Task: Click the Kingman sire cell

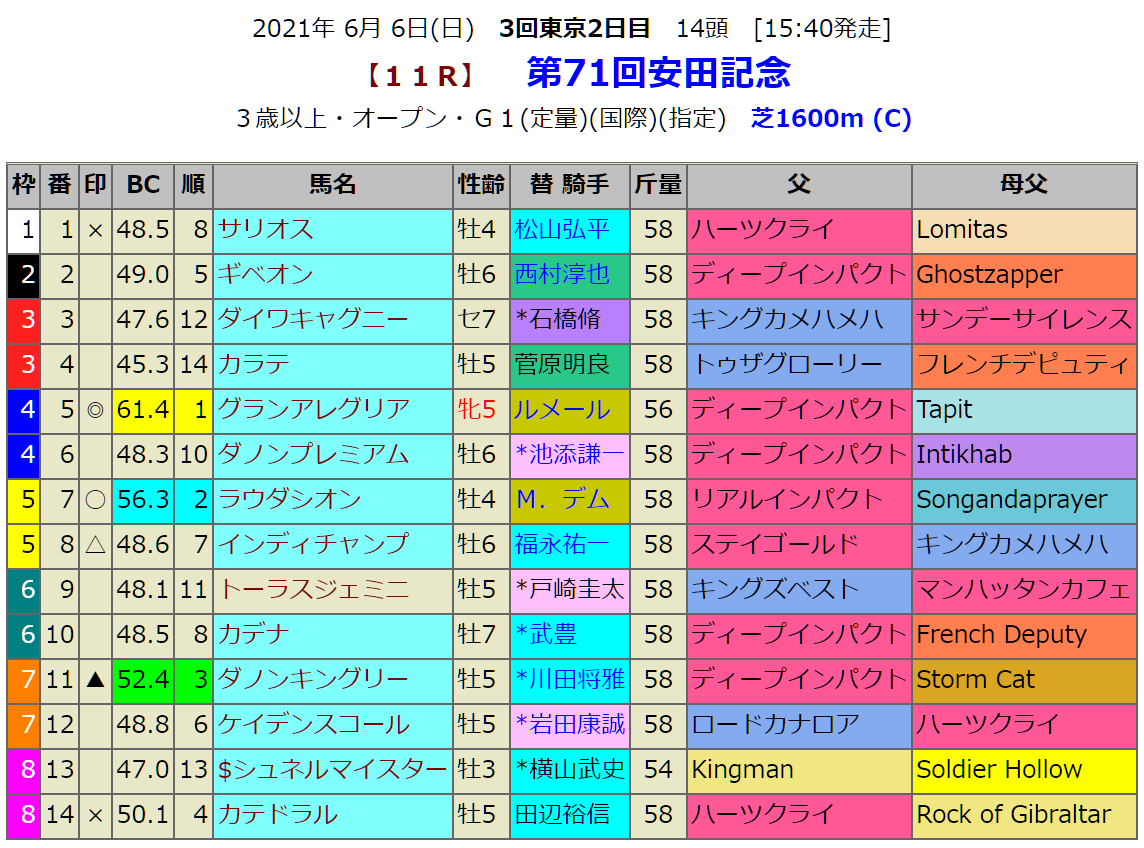Action: [x=742, y=770]
